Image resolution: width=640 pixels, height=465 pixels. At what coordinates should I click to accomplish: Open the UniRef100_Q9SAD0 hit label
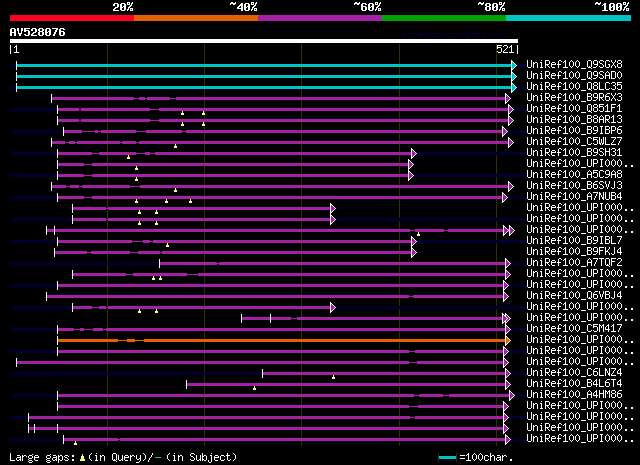point(574,76)
